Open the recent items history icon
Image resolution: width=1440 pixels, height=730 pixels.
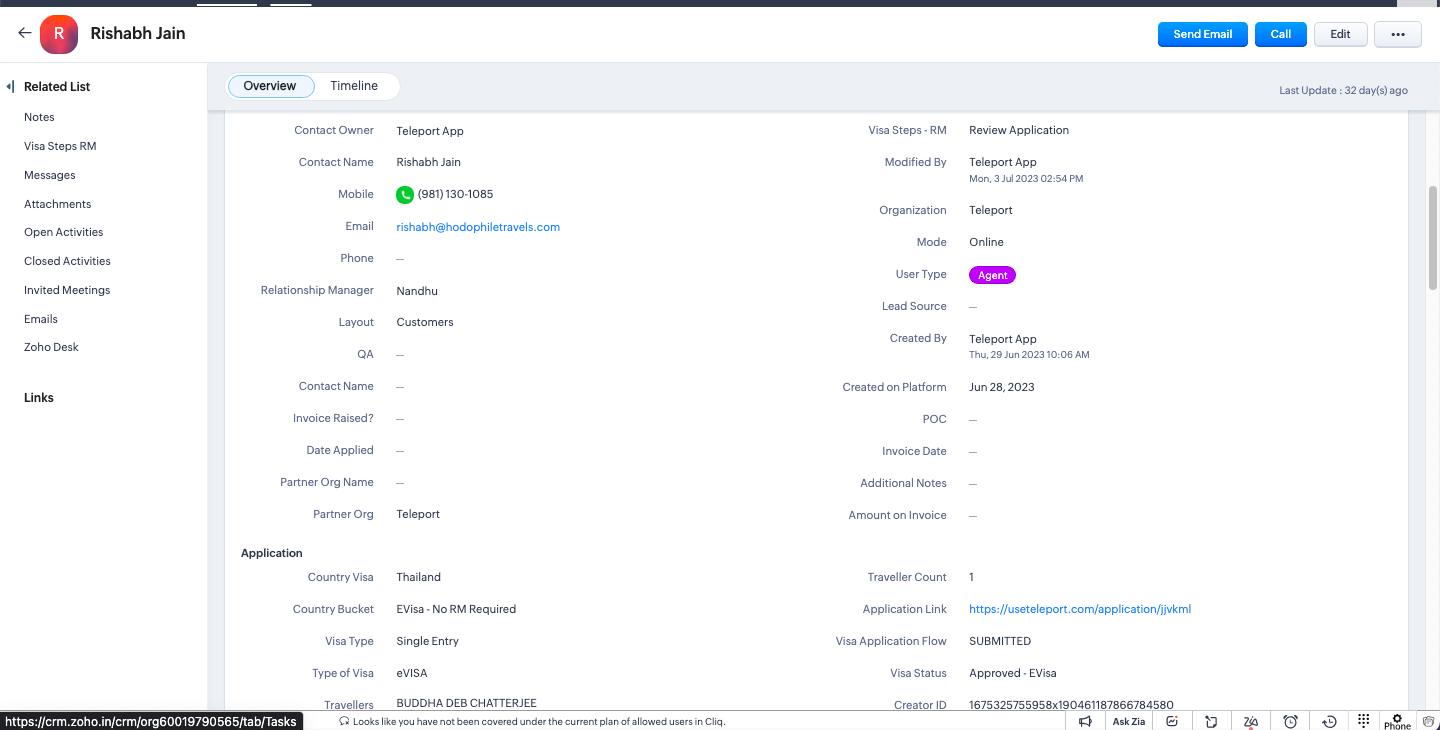[x=1329, y=721]
